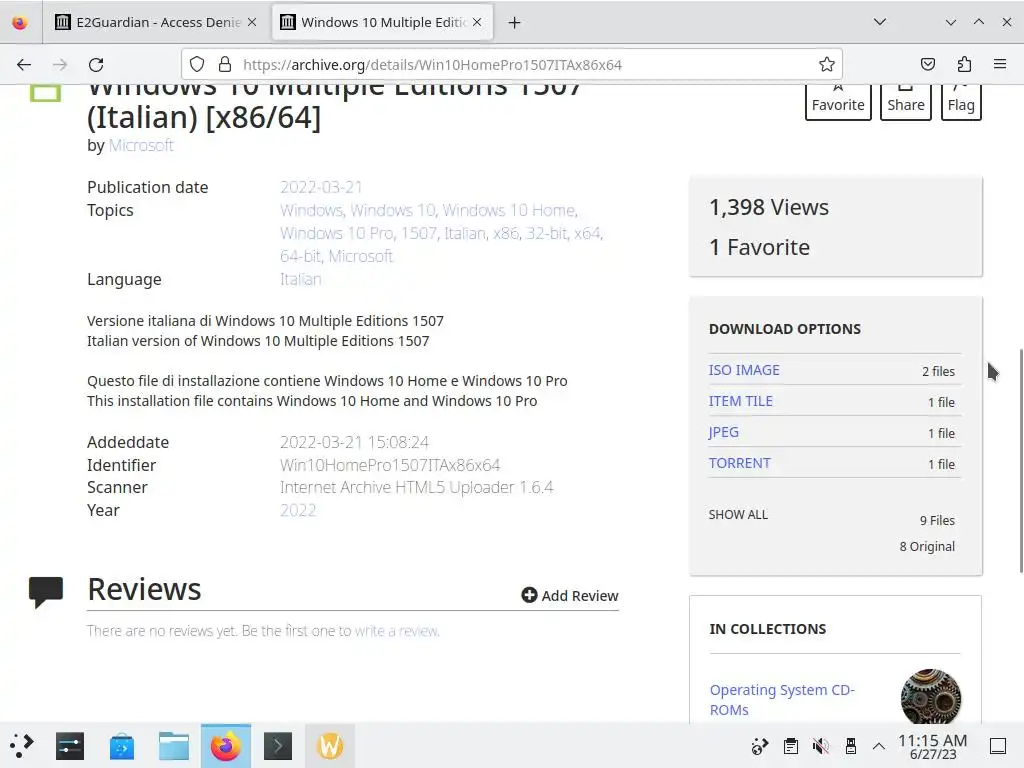1024x768 pixels.
Task: Click SHOW ALL download files
Action: [x=738, y=515]
